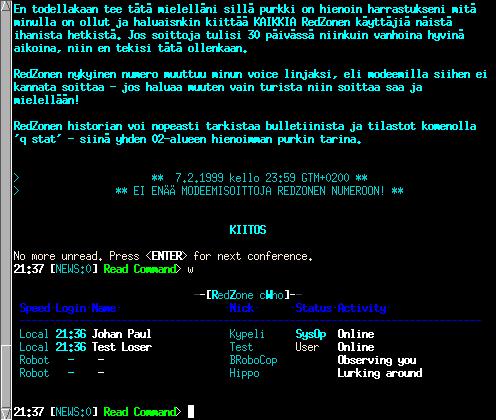Image resolution: width=496 pixels, height=420 pixels.
Task: Click the Hippo nick entry
Action: [244, 373]
